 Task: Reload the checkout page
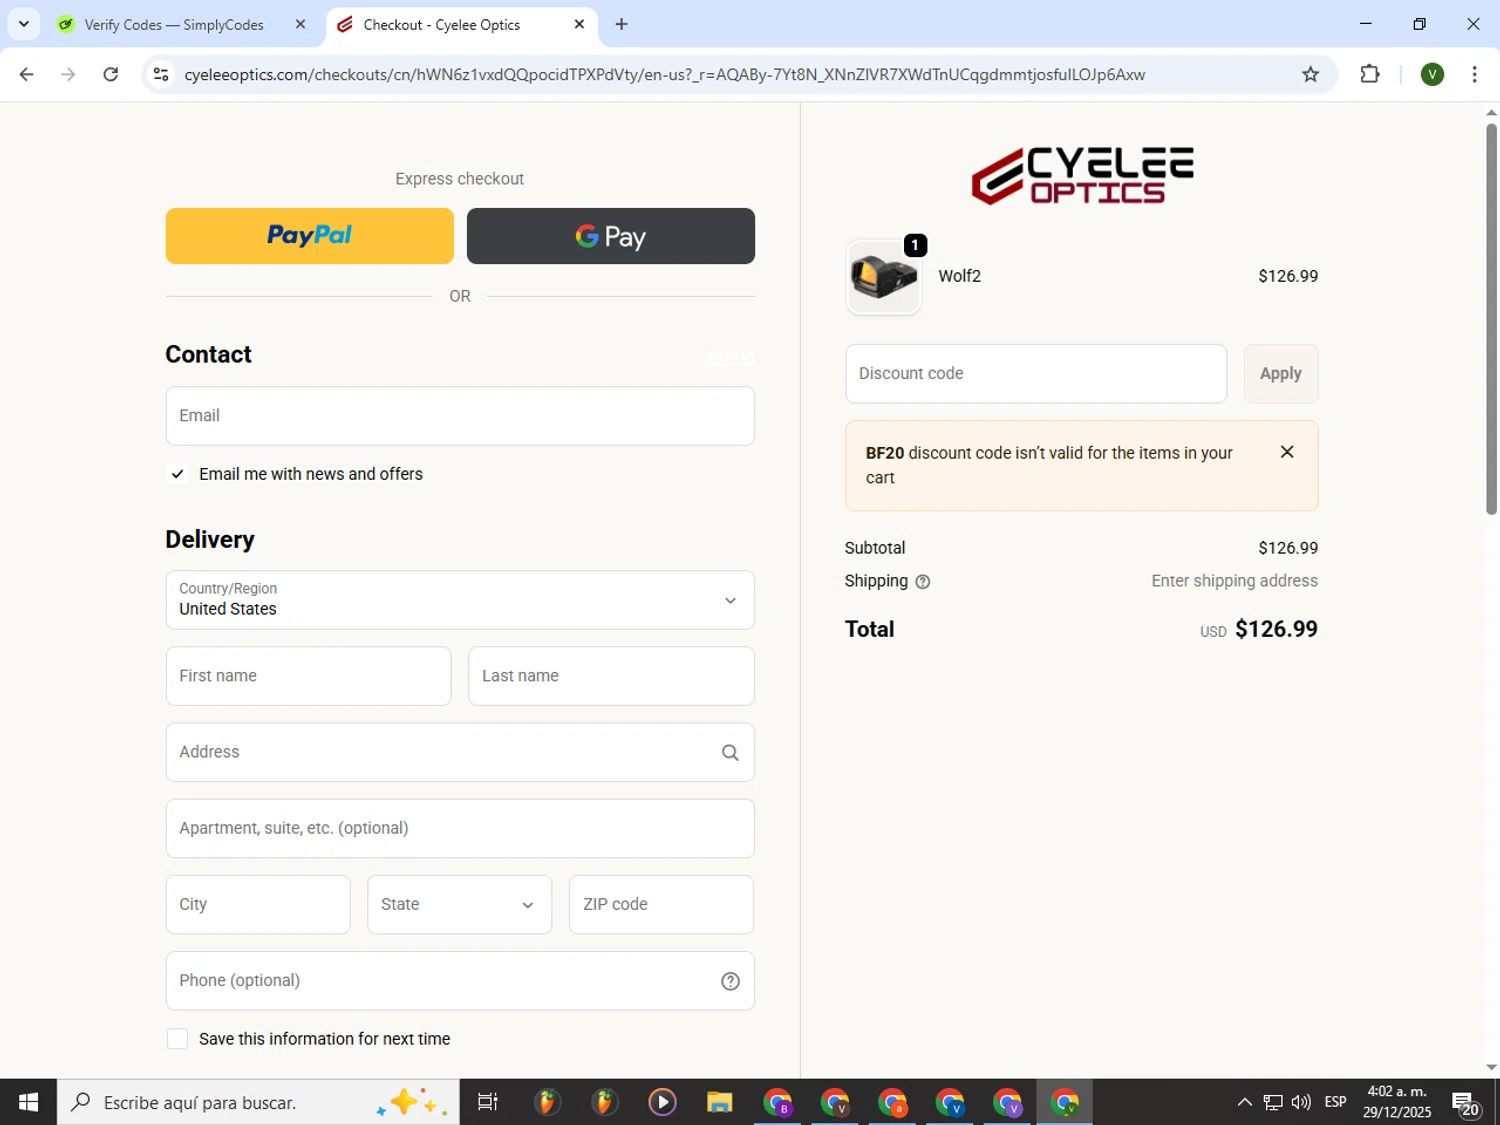click(111, 74)
